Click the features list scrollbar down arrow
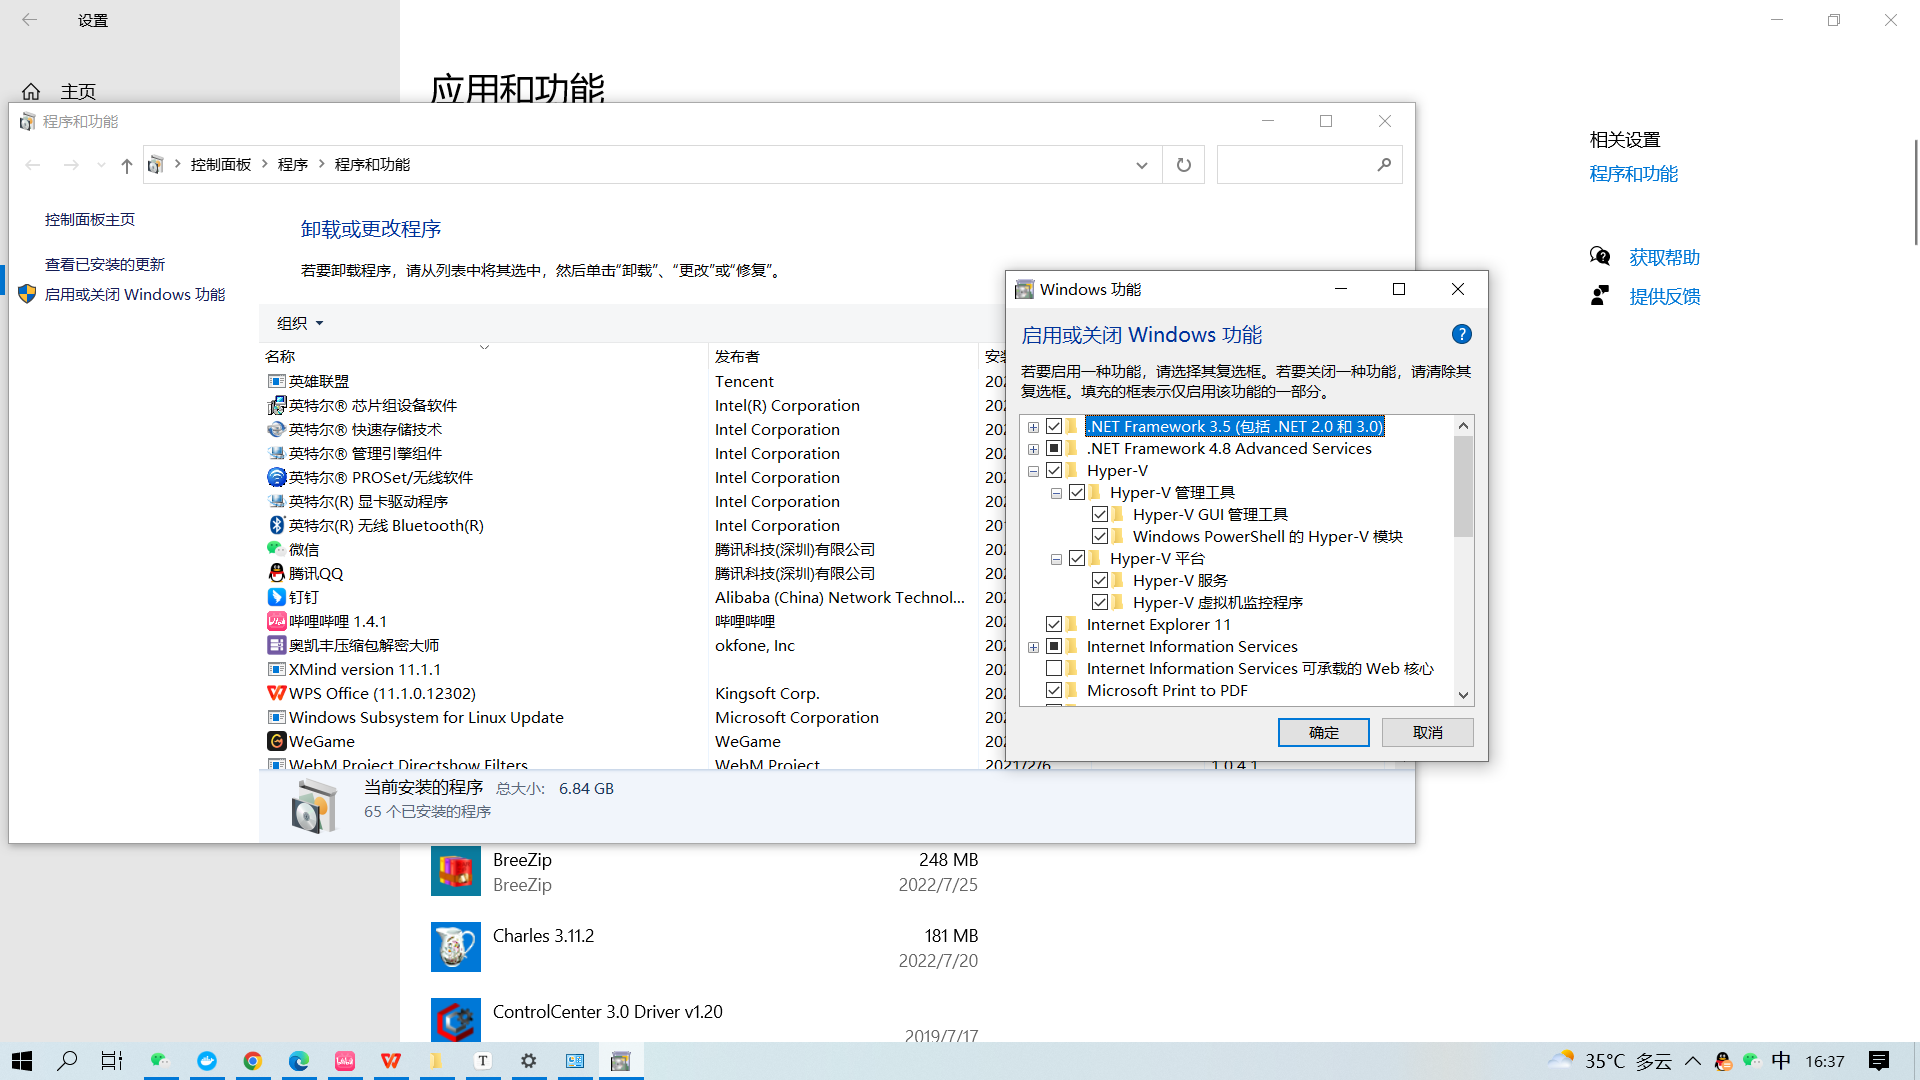The image size is (1920, 1080). pos(1463,695)
